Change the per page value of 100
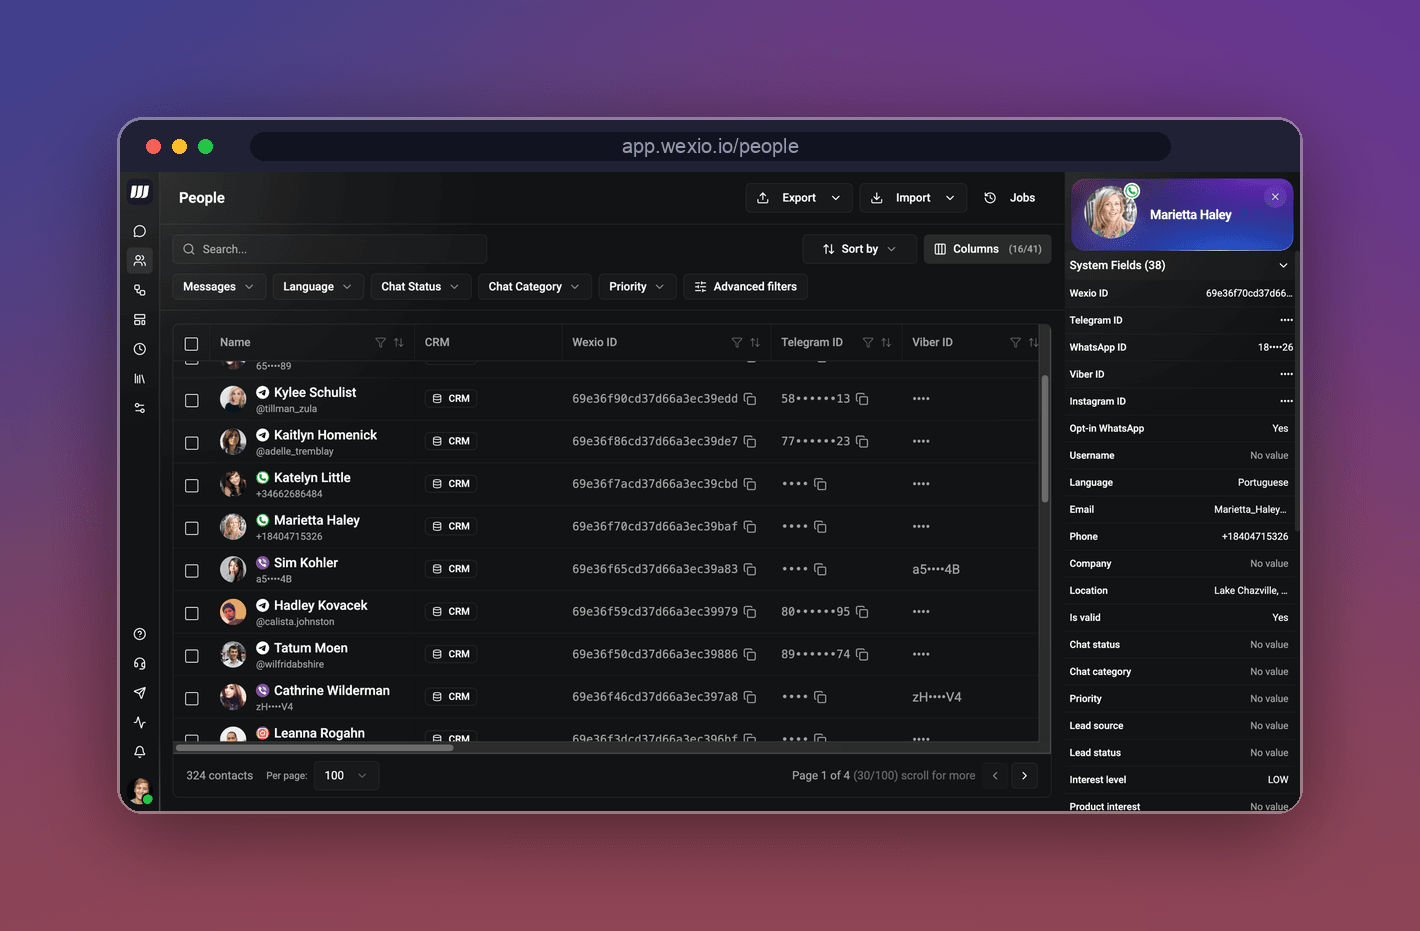1420x931 pixels. pyautogui.click(x=346, y=776)
